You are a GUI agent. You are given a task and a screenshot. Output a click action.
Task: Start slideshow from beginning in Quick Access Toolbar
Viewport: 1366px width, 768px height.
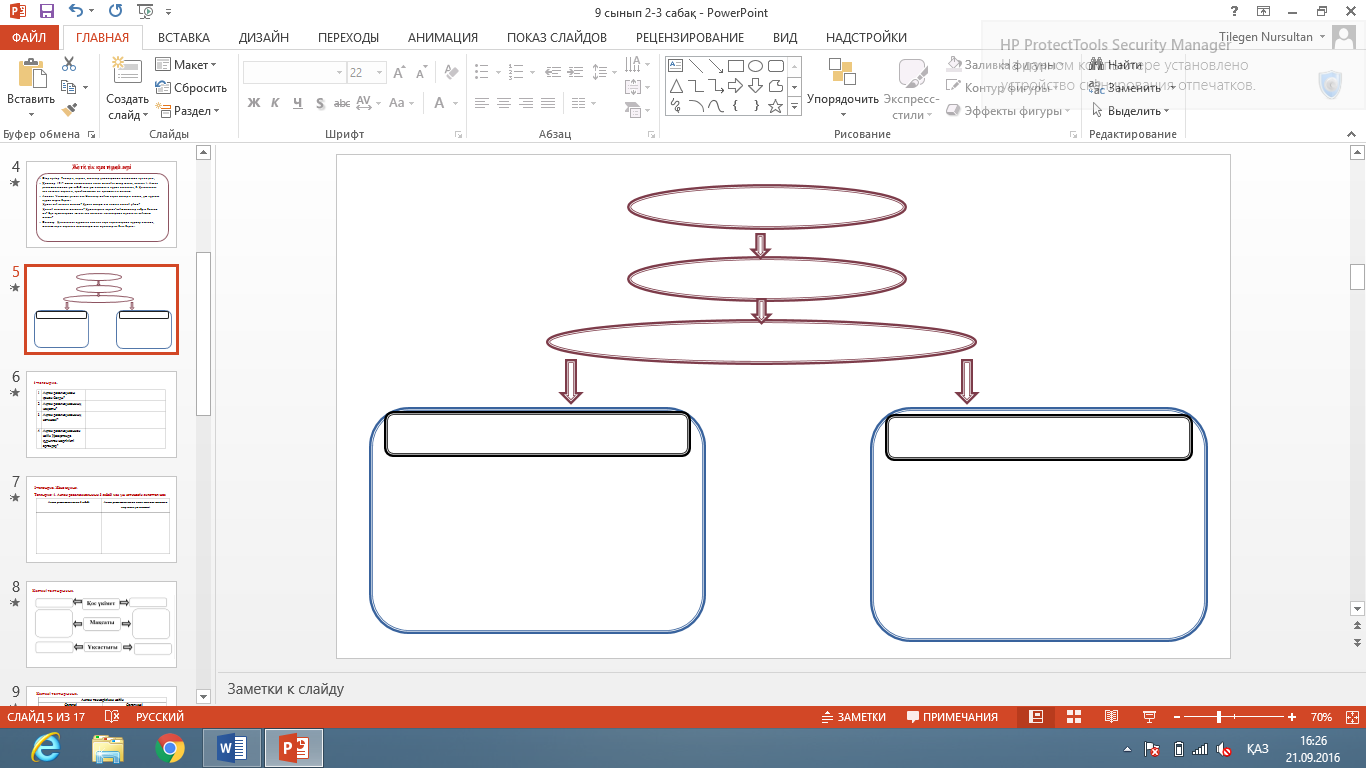pyautogui.click(x=146, y=12)
